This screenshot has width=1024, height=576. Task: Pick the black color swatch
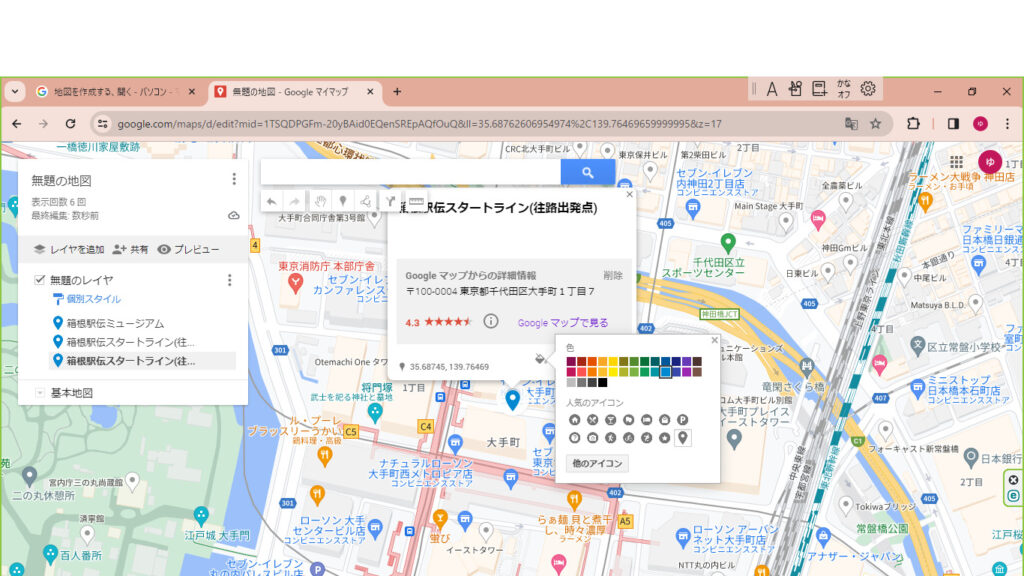[603, 383]
